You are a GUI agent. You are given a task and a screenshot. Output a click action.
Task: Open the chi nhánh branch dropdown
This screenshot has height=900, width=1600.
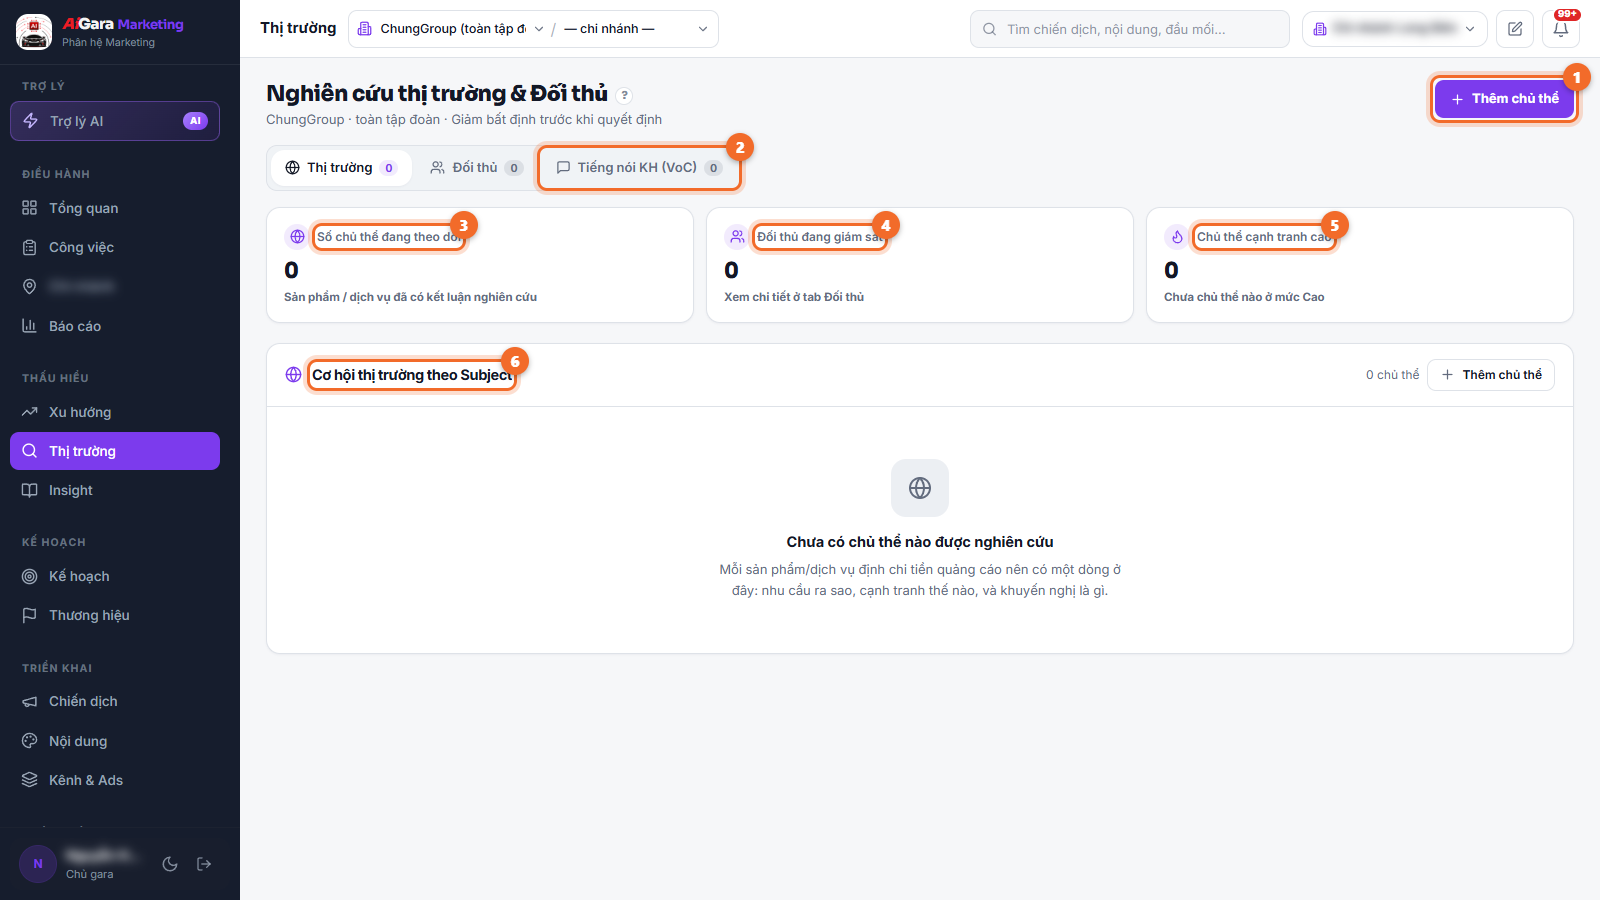pos(636,29)
